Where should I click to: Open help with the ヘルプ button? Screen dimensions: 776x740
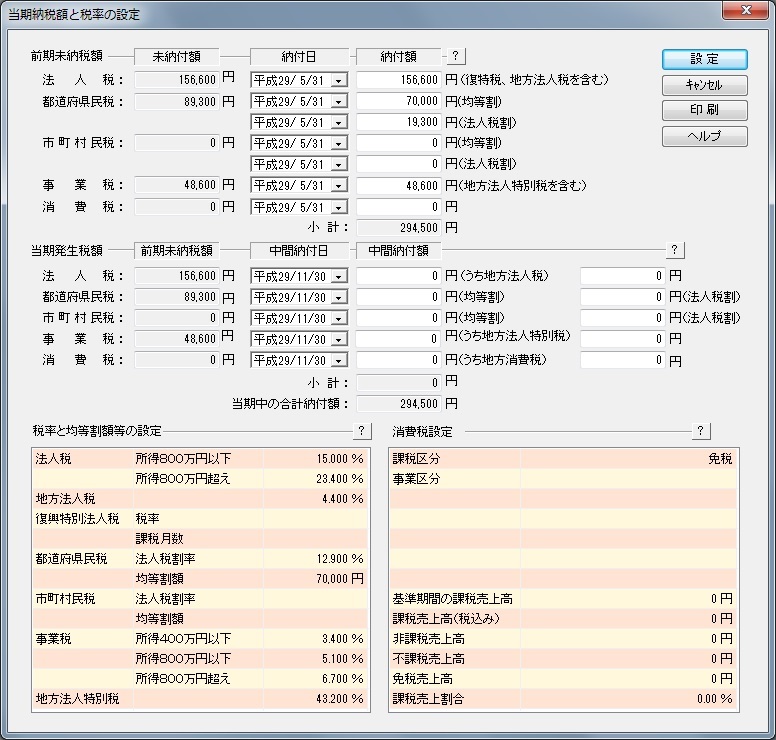pyautogui.click(x=704, y=136)
